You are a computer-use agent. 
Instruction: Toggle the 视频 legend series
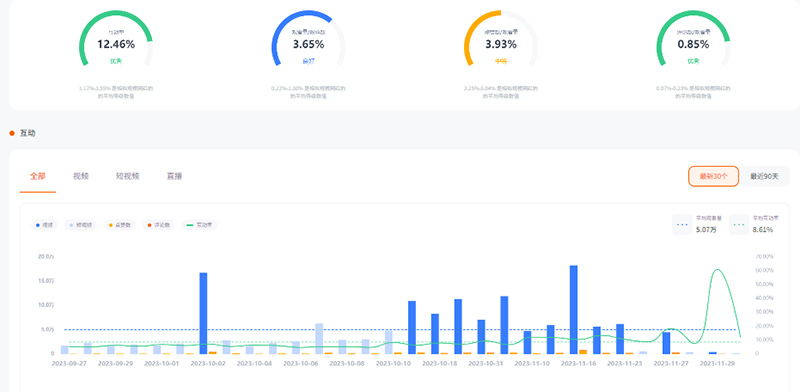44,225
